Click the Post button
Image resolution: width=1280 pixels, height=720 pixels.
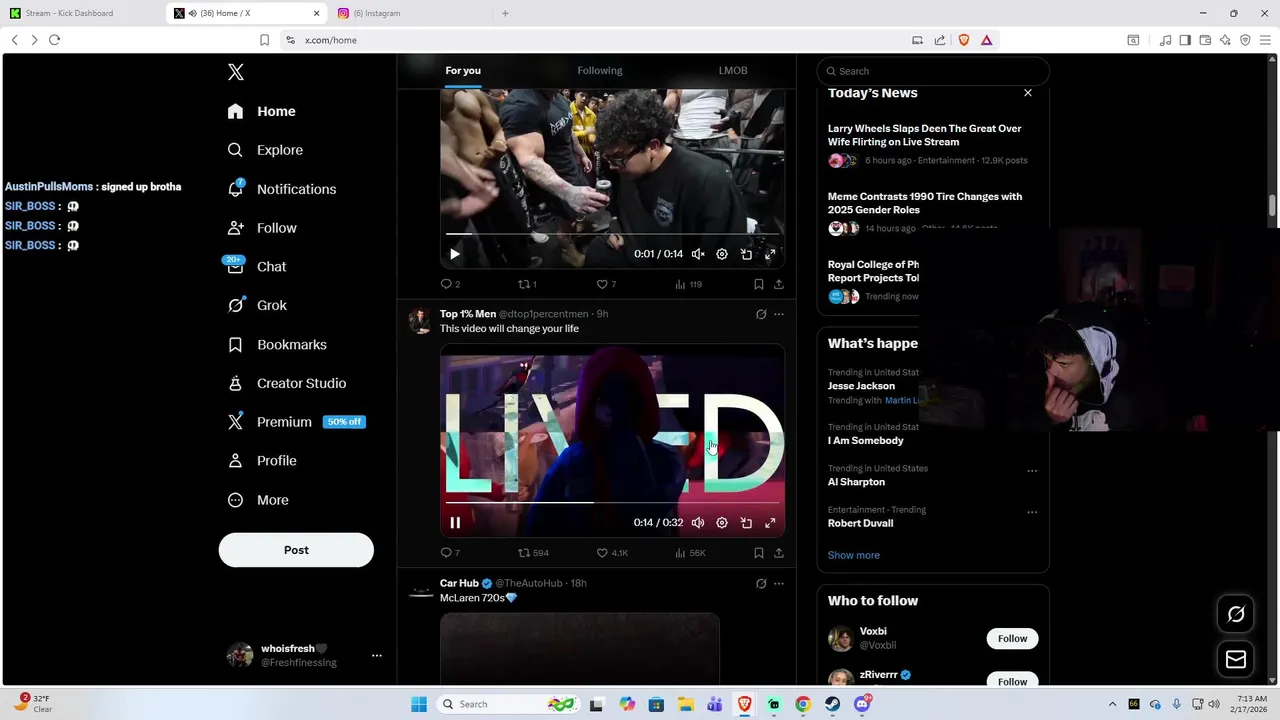coord(296,550)
